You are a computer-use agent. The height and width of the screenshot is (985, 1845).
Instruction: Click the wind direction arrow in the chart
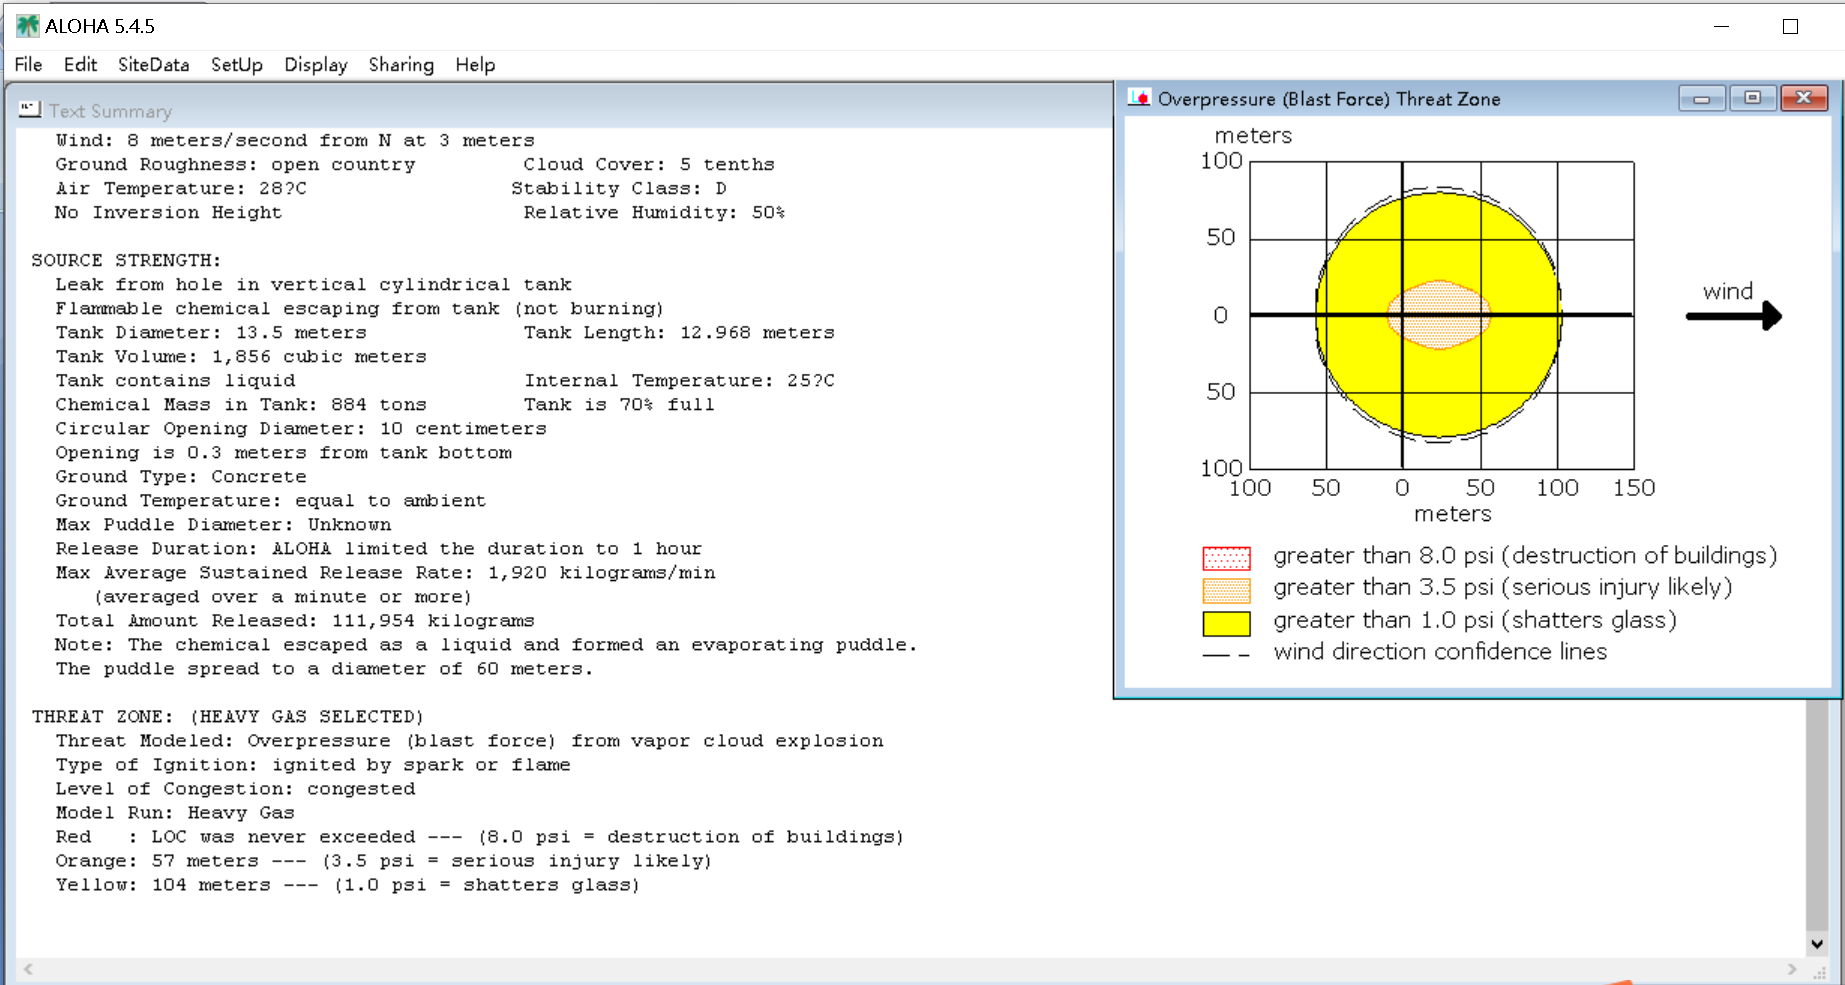(1734, 316)
